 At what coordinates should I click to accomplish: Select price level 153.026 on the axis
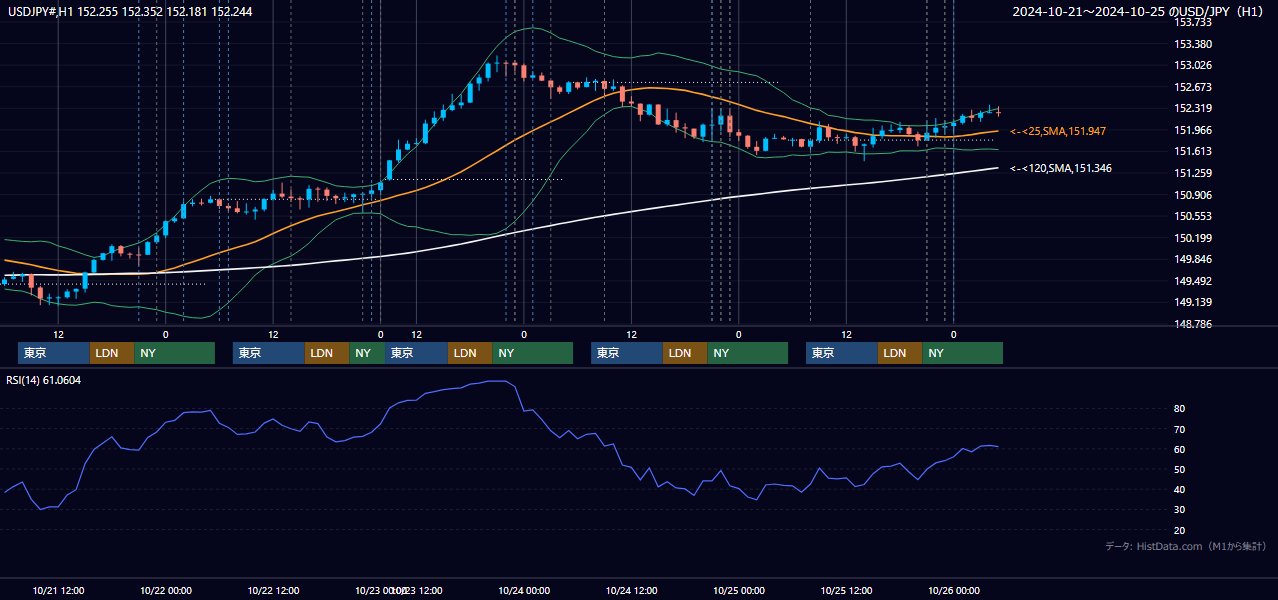click(1193, 65)
